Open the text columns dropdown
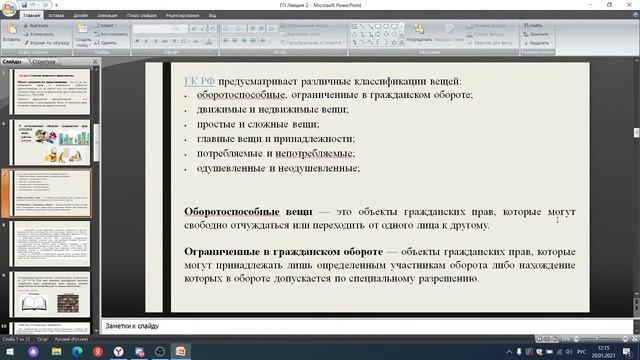The image size is (640, 360). 264,41
